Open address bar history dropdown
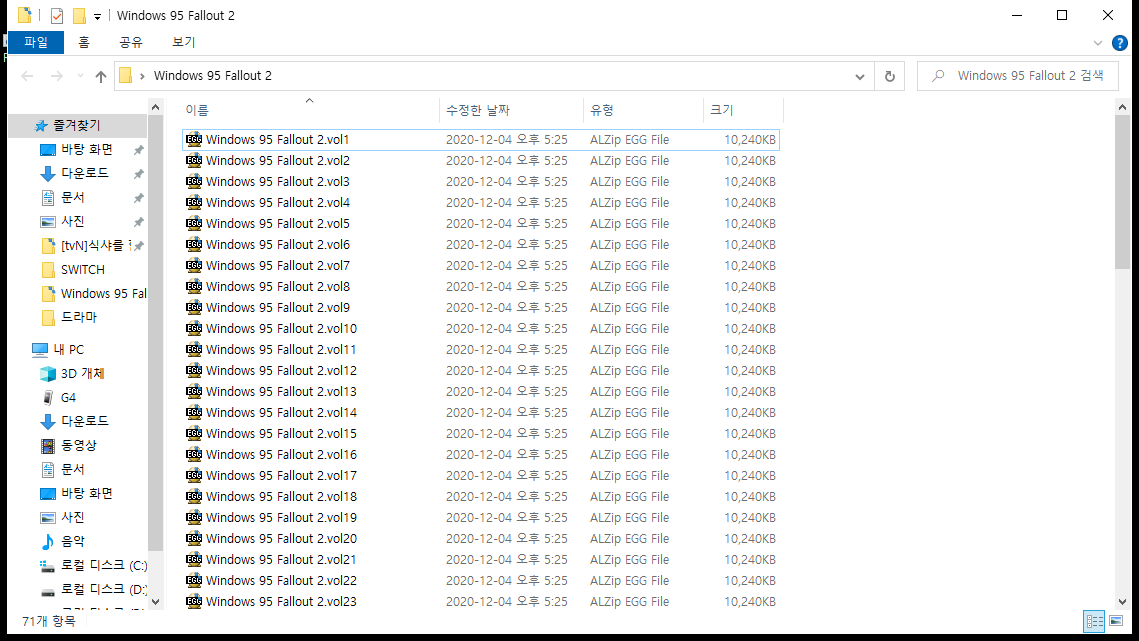Screen dimensions: 1139x641 click(859, 76)
